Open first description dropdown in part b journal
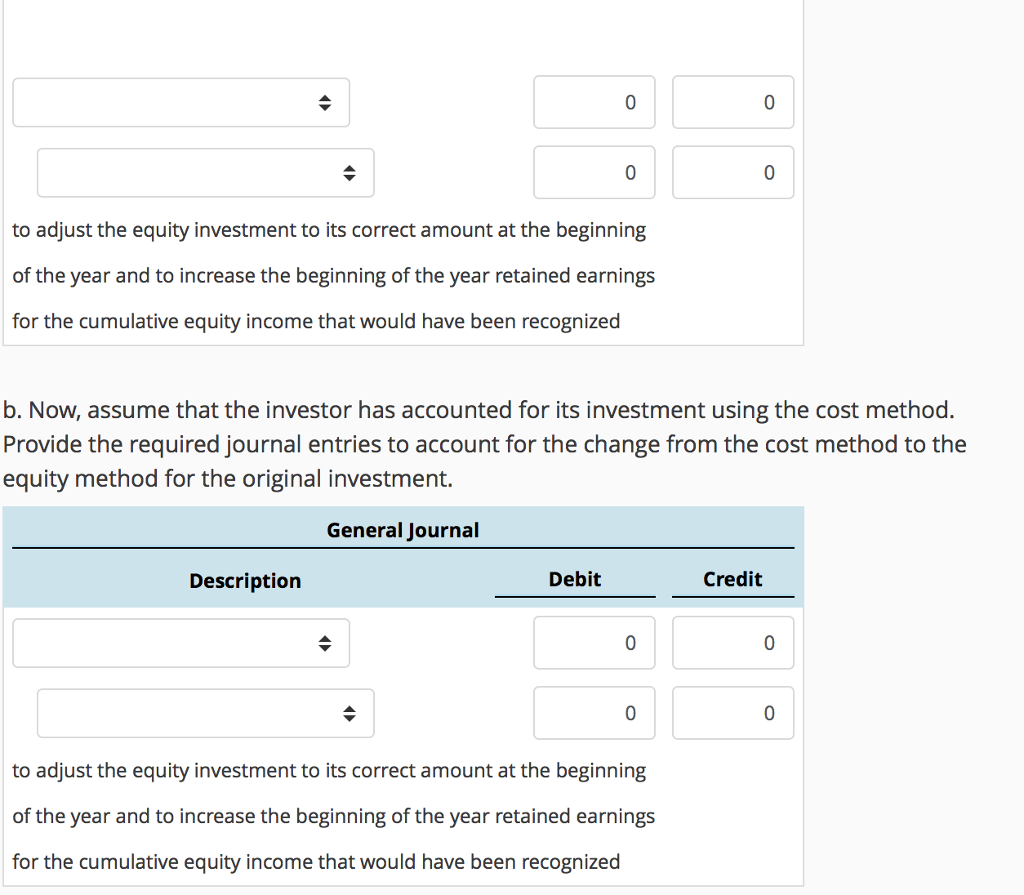 pyautogui.click(x=181, y=643)
